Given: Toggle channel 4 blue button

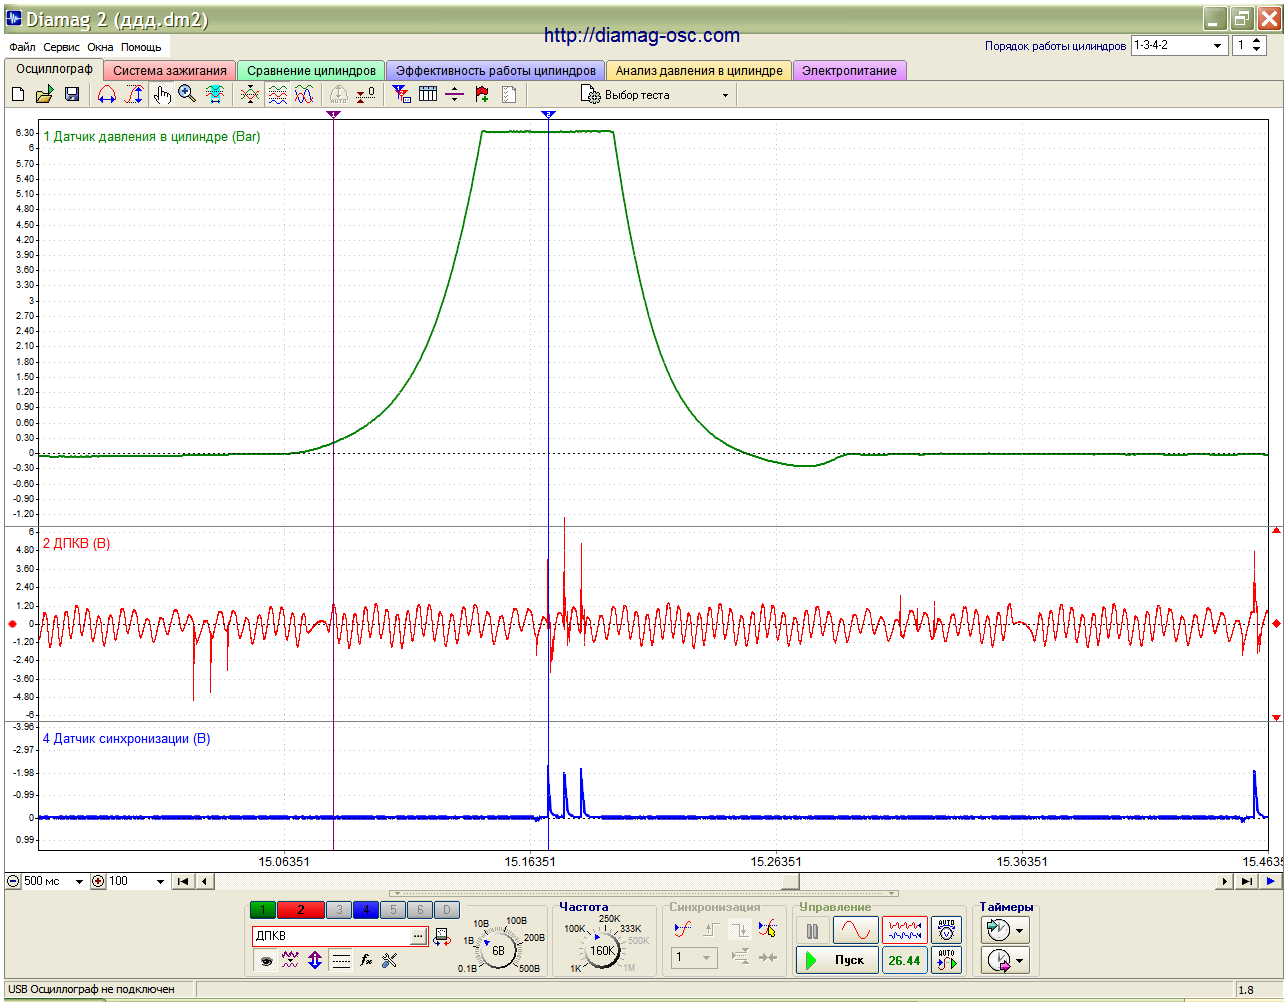Looking at the screenshot, I should (x=366, y=910).
